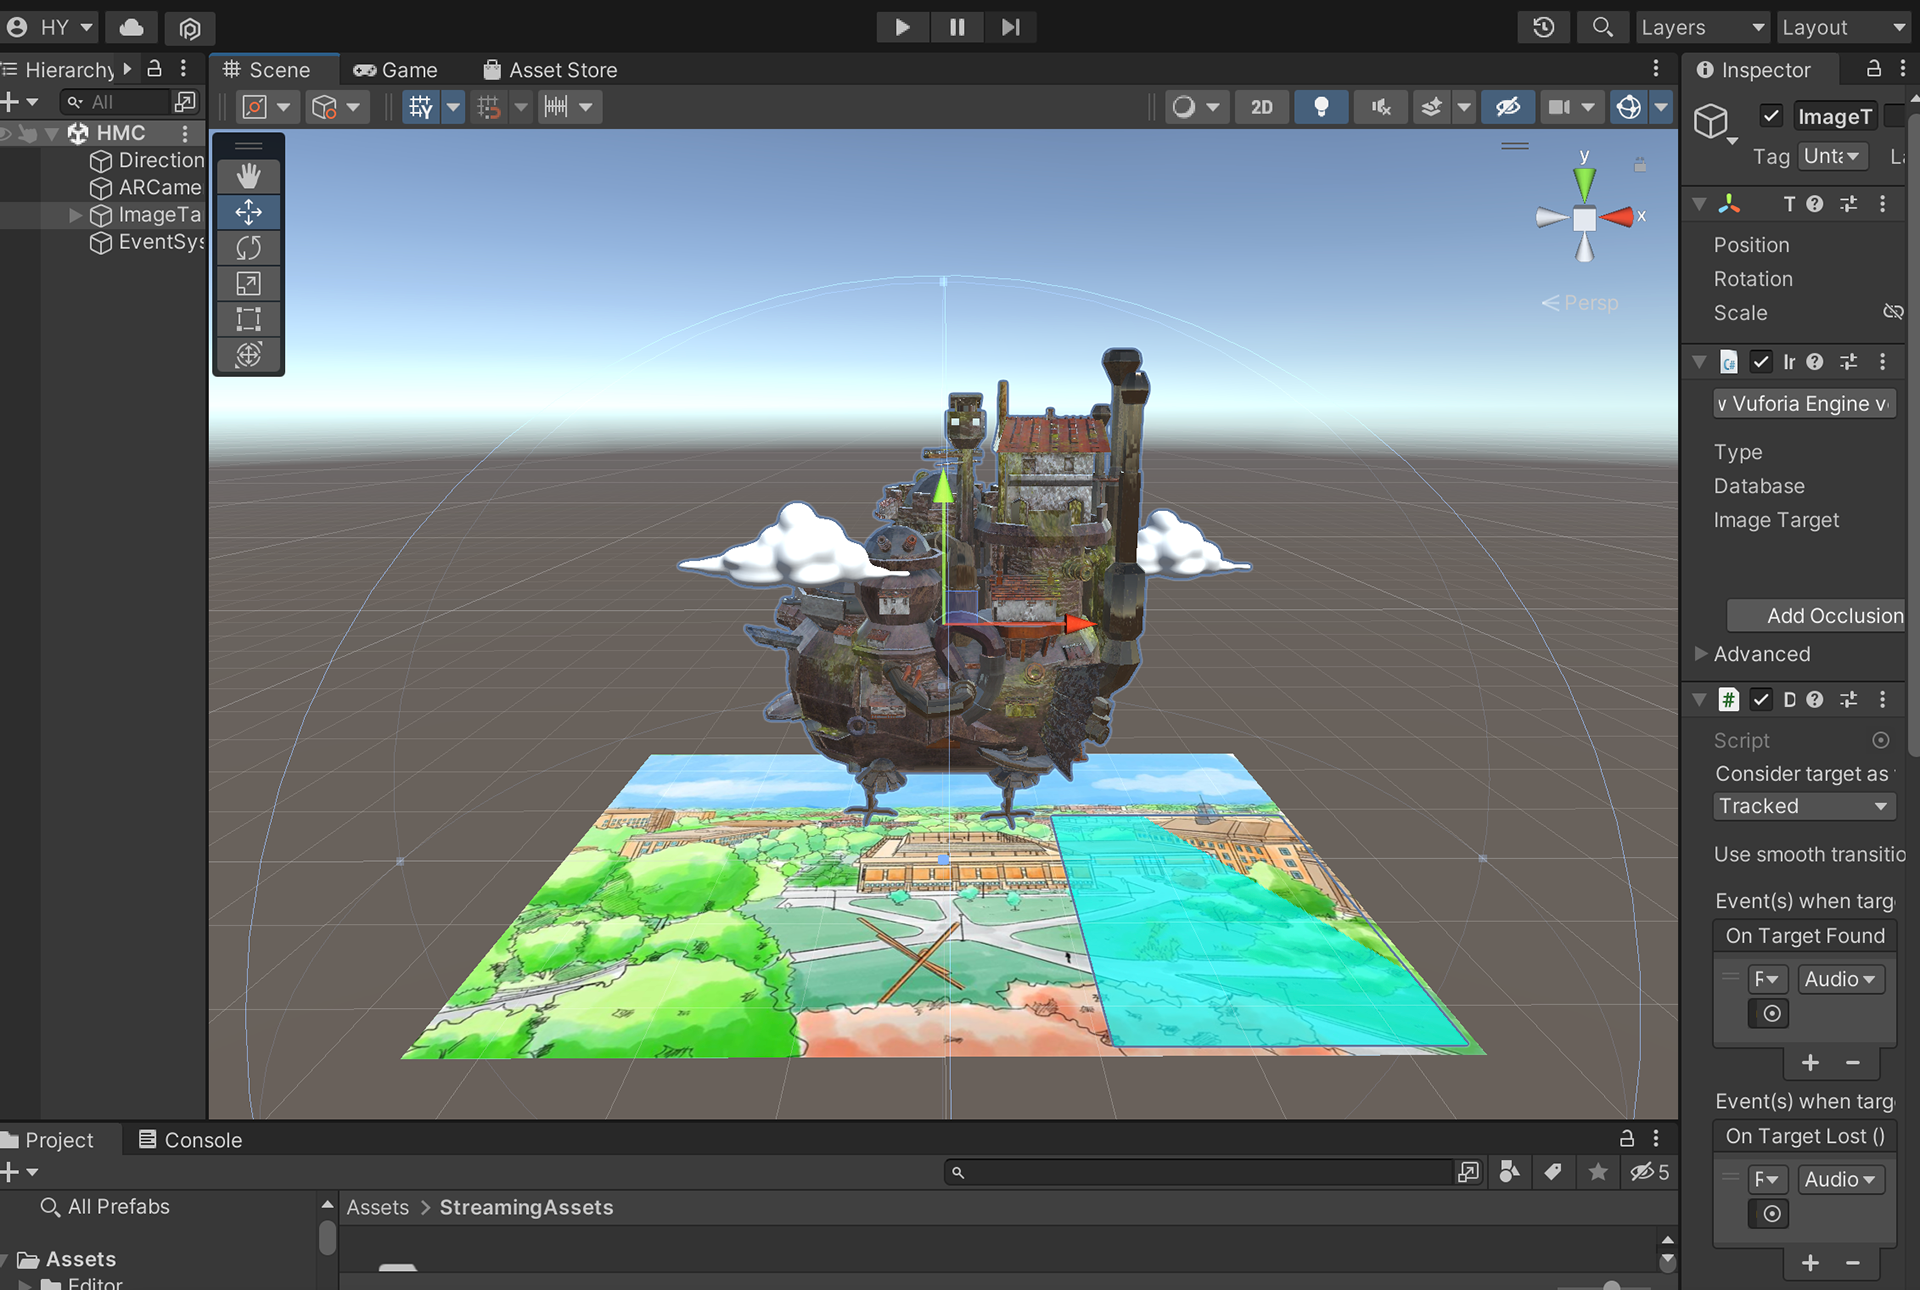The image size is (1920, 1290).
Task: Switch to the Asset Store tab
Action: [x=550, y=70]
